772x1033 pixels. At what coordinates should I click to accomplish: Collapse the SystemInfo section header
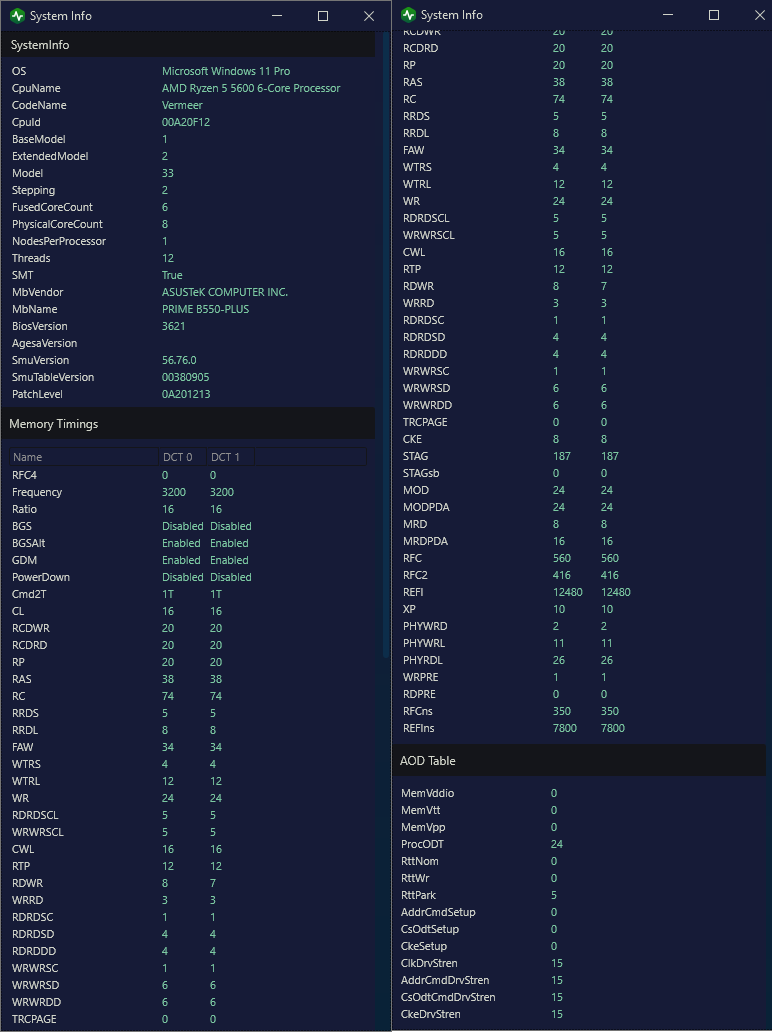click(40, 45)
